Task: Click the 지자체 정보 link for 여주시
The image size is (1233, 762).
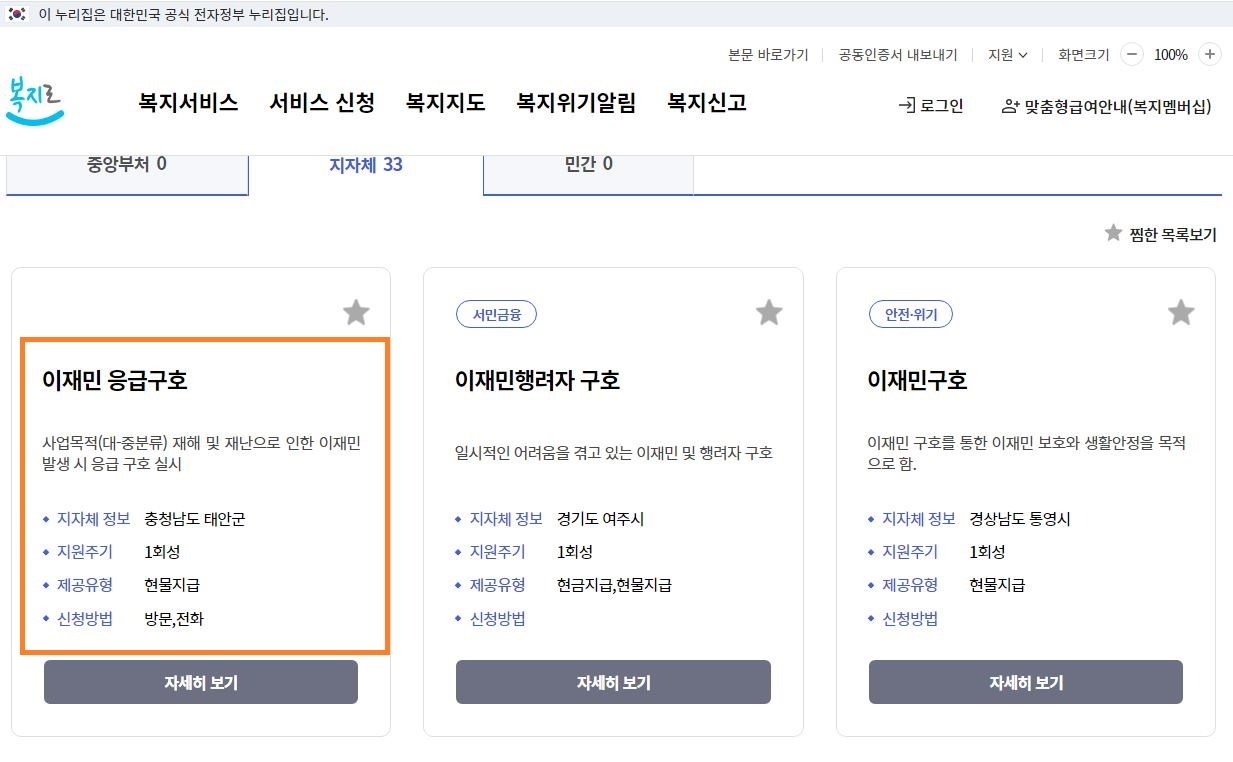Action: (x=505, y=519)
